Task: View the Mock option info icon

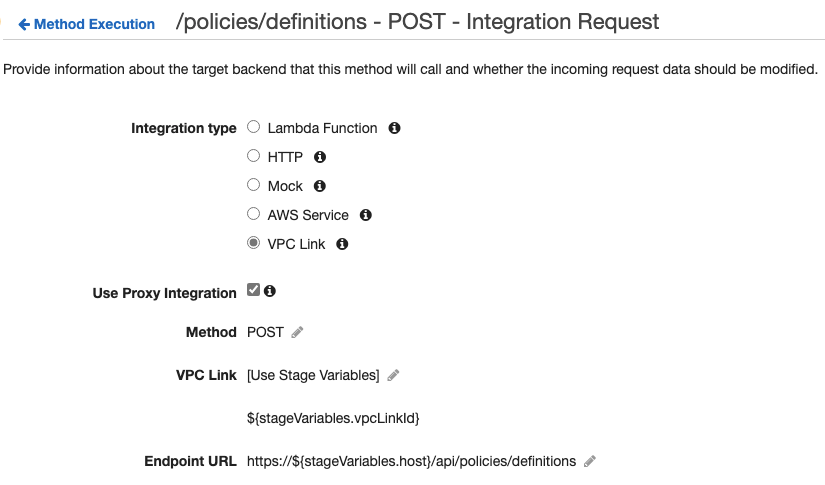Action: 319,186
